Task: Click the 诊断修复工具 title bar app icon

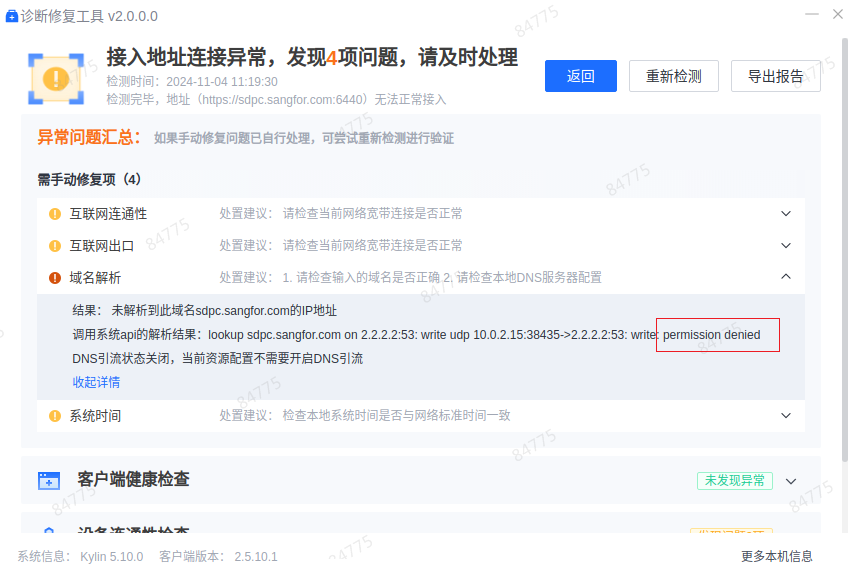Action: coord(12,17)
